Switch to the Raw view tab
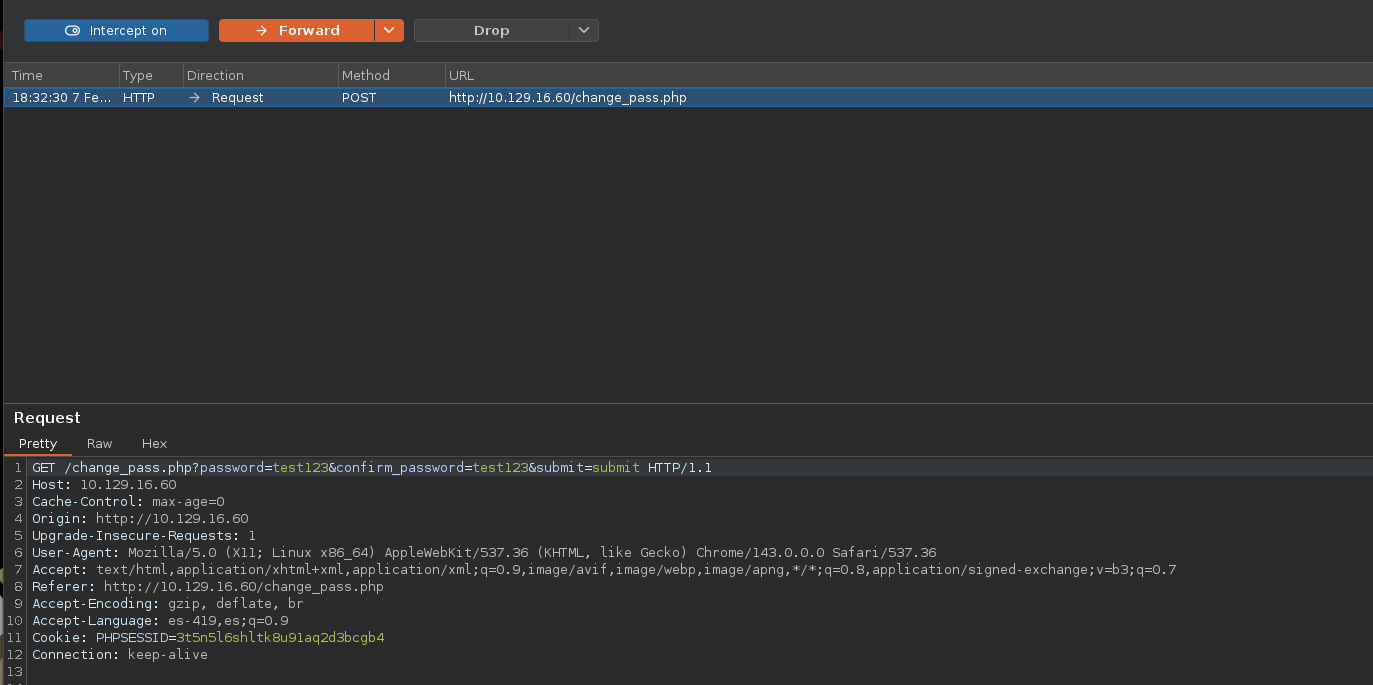The height and width of the screenshot is (685, 1373). (x=100, y=444)
